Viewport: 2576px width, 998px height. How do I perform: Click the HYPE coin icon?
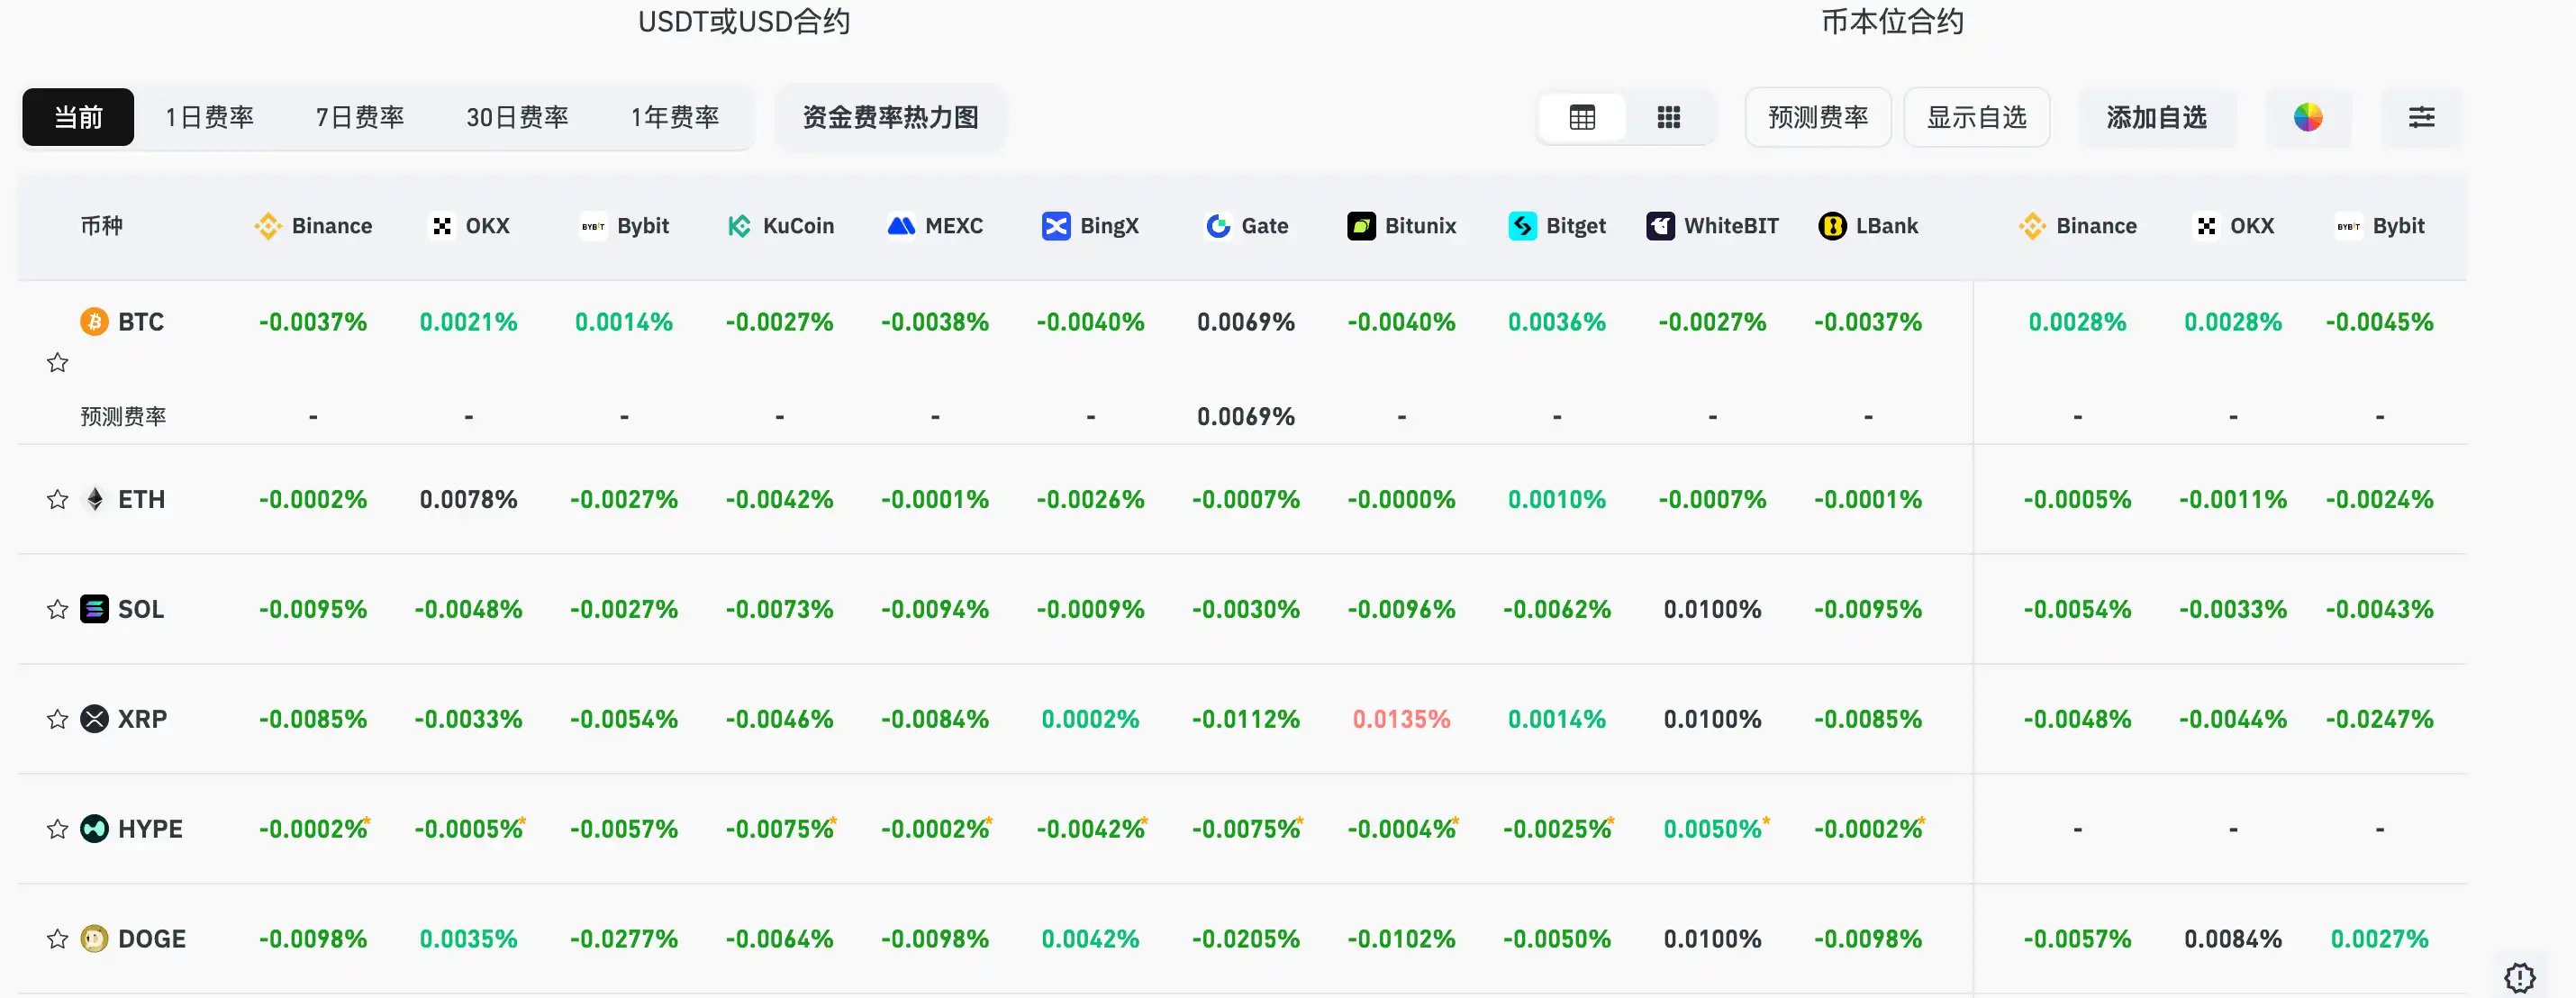coord(94,829)
